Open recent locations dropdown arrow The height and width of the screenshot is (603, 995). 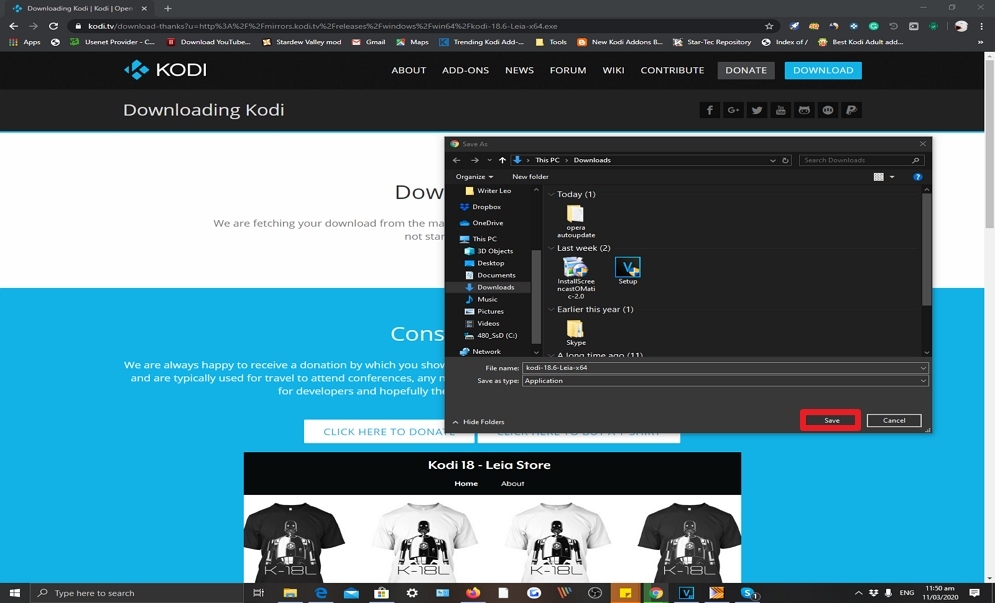click(489, 160)
